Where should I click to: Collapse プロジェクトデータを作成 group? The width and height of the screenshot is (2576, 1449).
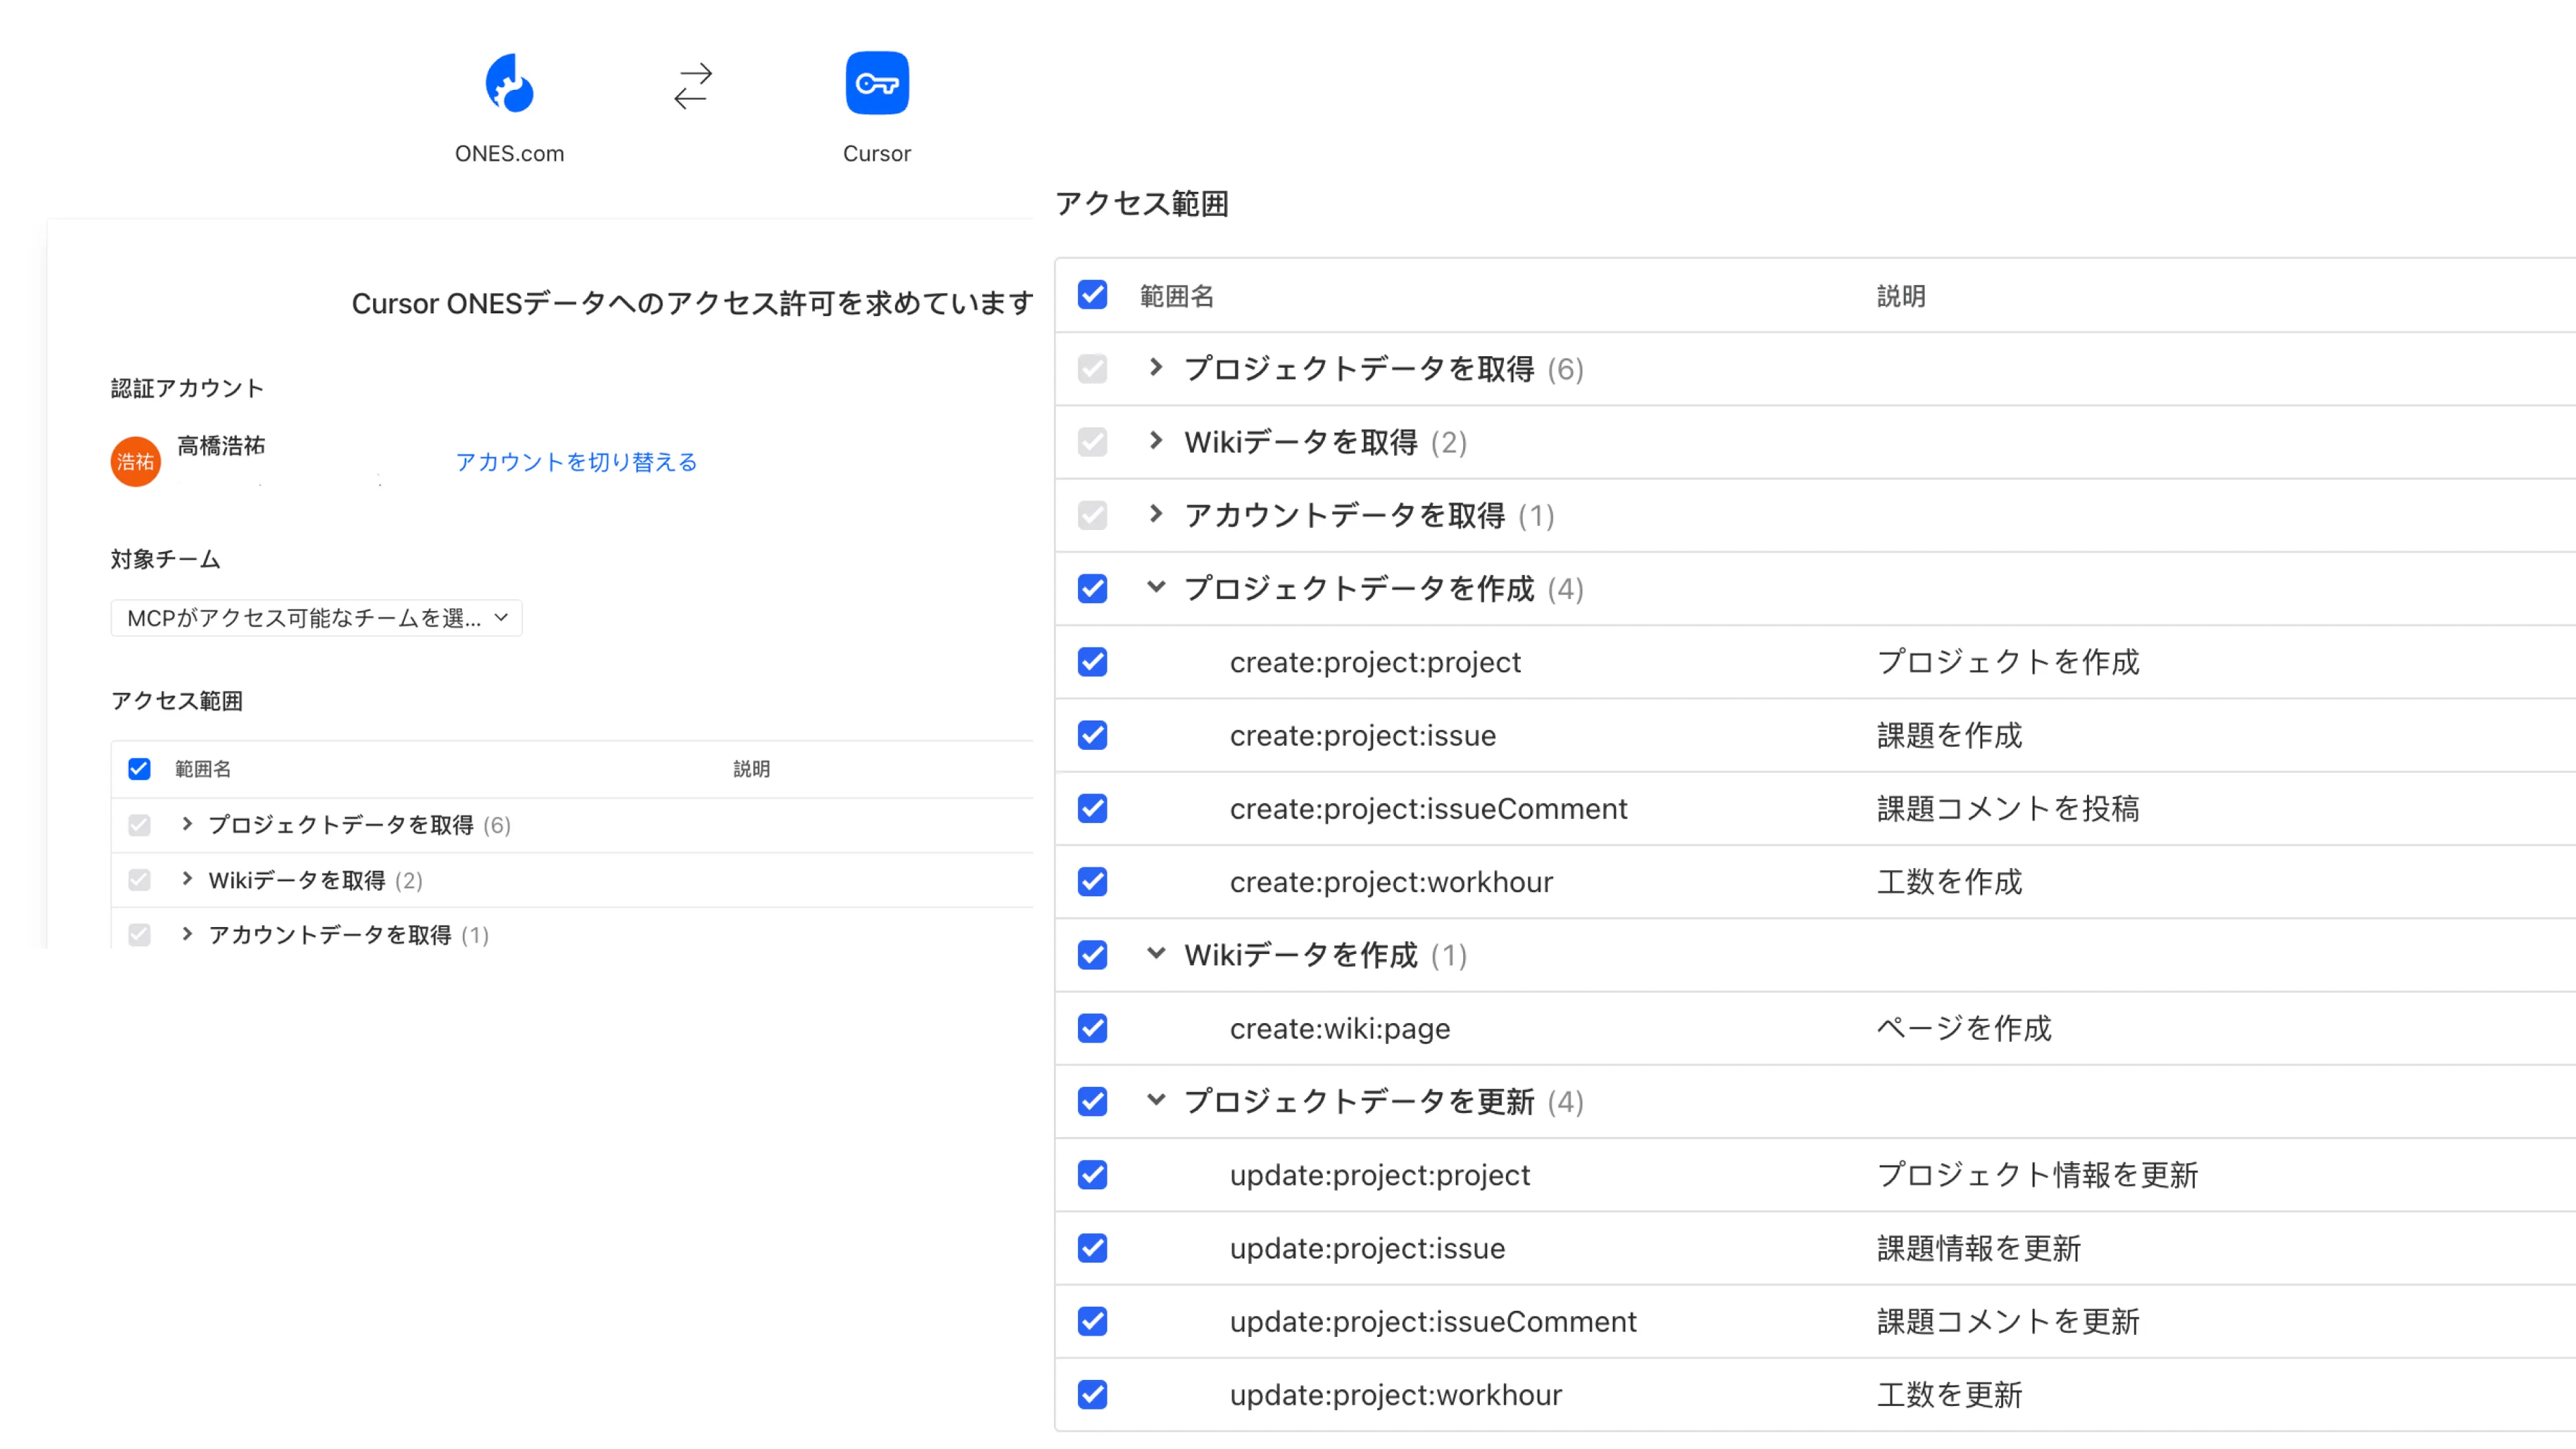coord(1155,588)
